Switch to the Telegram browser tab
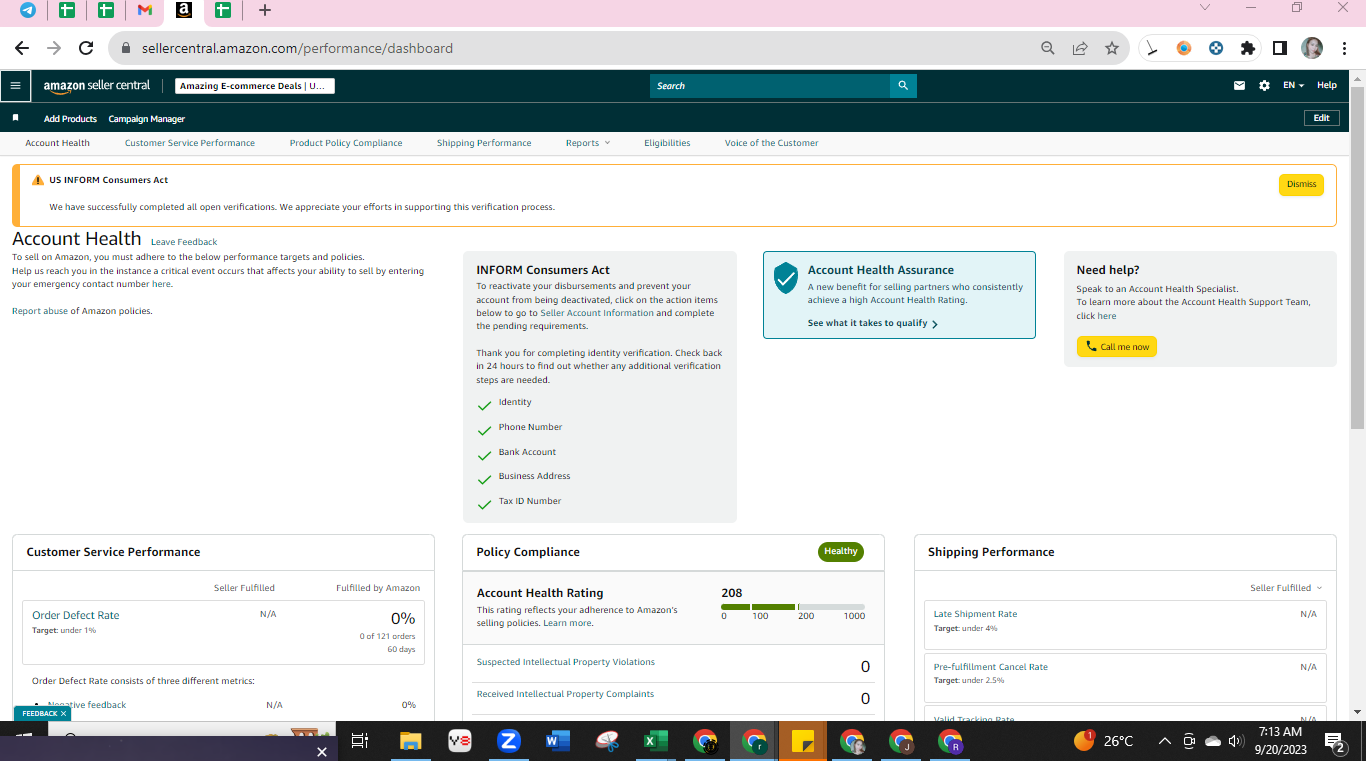This screenshot has width=1366, height=761. pyautogui.click(x=28, y=10)
